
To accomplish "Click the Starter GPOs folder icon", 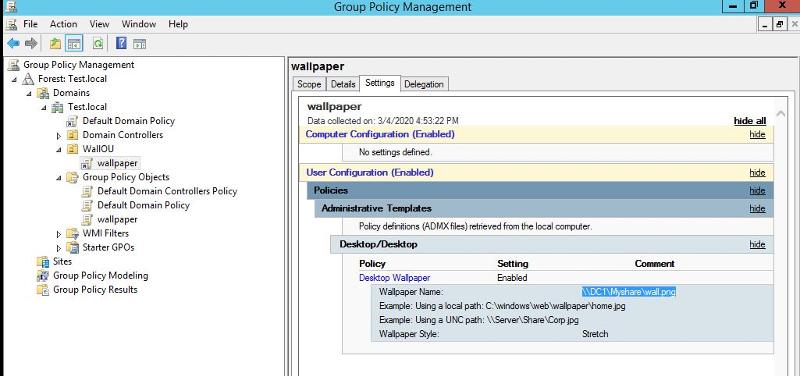I will click(x=73, y=247).
